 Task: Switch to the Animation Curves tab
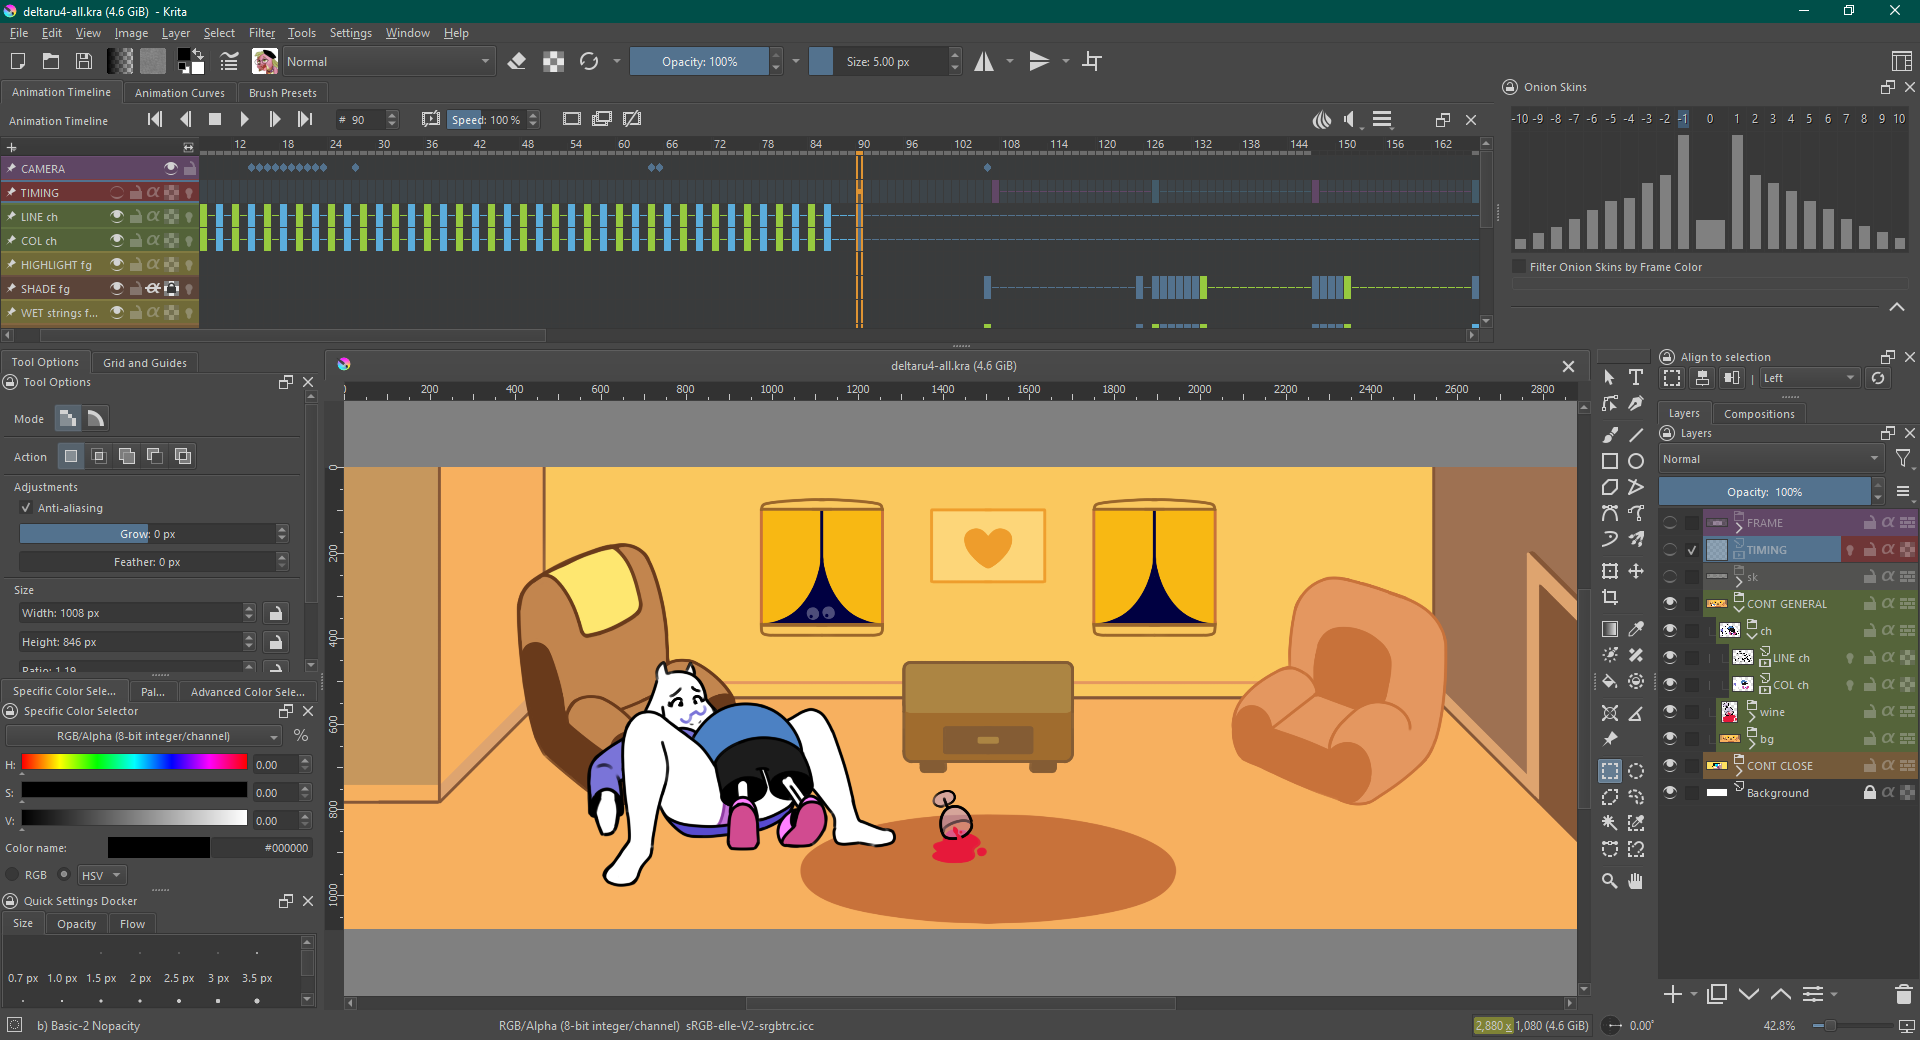coord(180,93)
